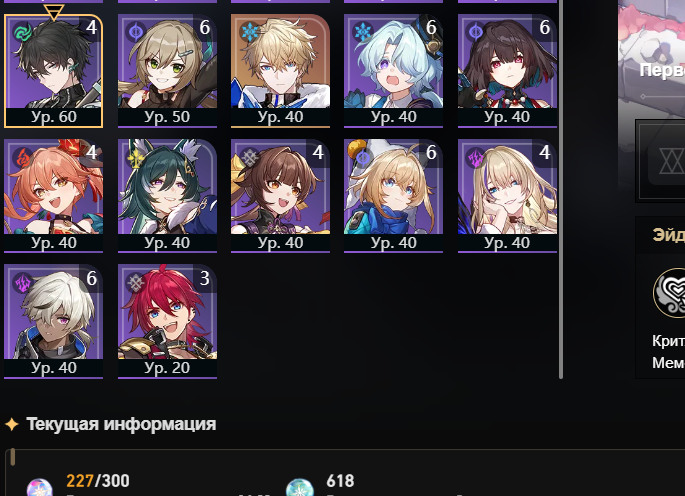Open the white-haired dark-skinned character card

click(53, 321)
